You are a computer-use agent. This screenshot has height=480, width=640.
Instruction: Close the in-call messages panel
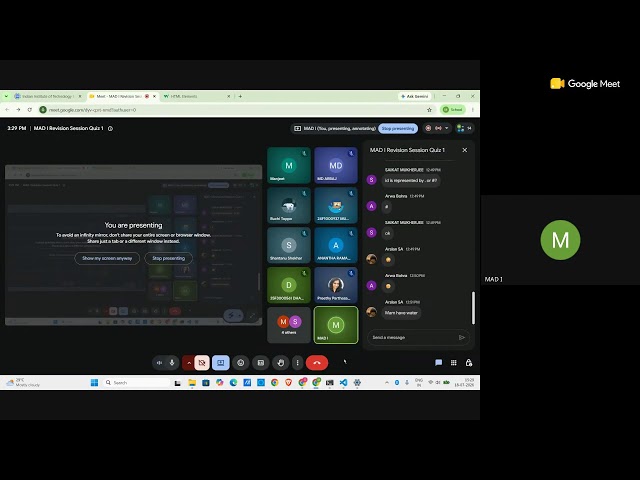[x=464, y=150]
